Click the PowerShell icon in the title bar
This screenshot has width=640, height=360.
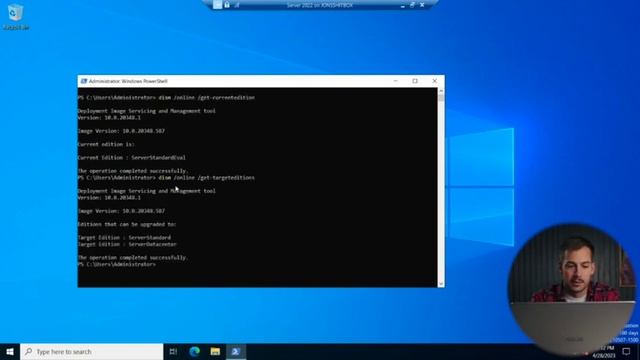point(84,81)
